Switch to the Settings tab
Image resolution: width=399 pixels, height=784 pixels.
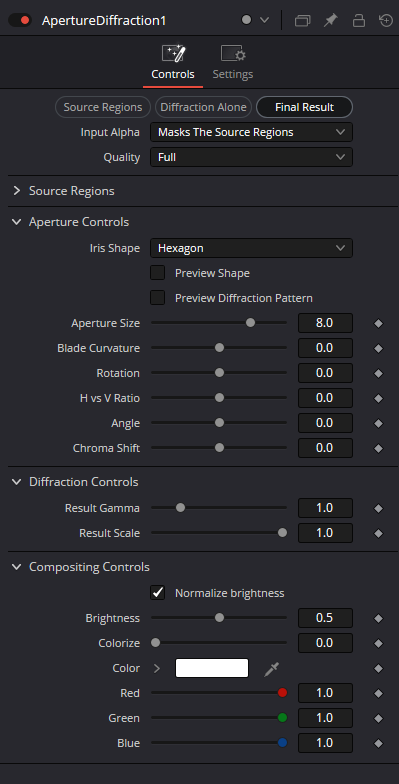tap(232, 63)
